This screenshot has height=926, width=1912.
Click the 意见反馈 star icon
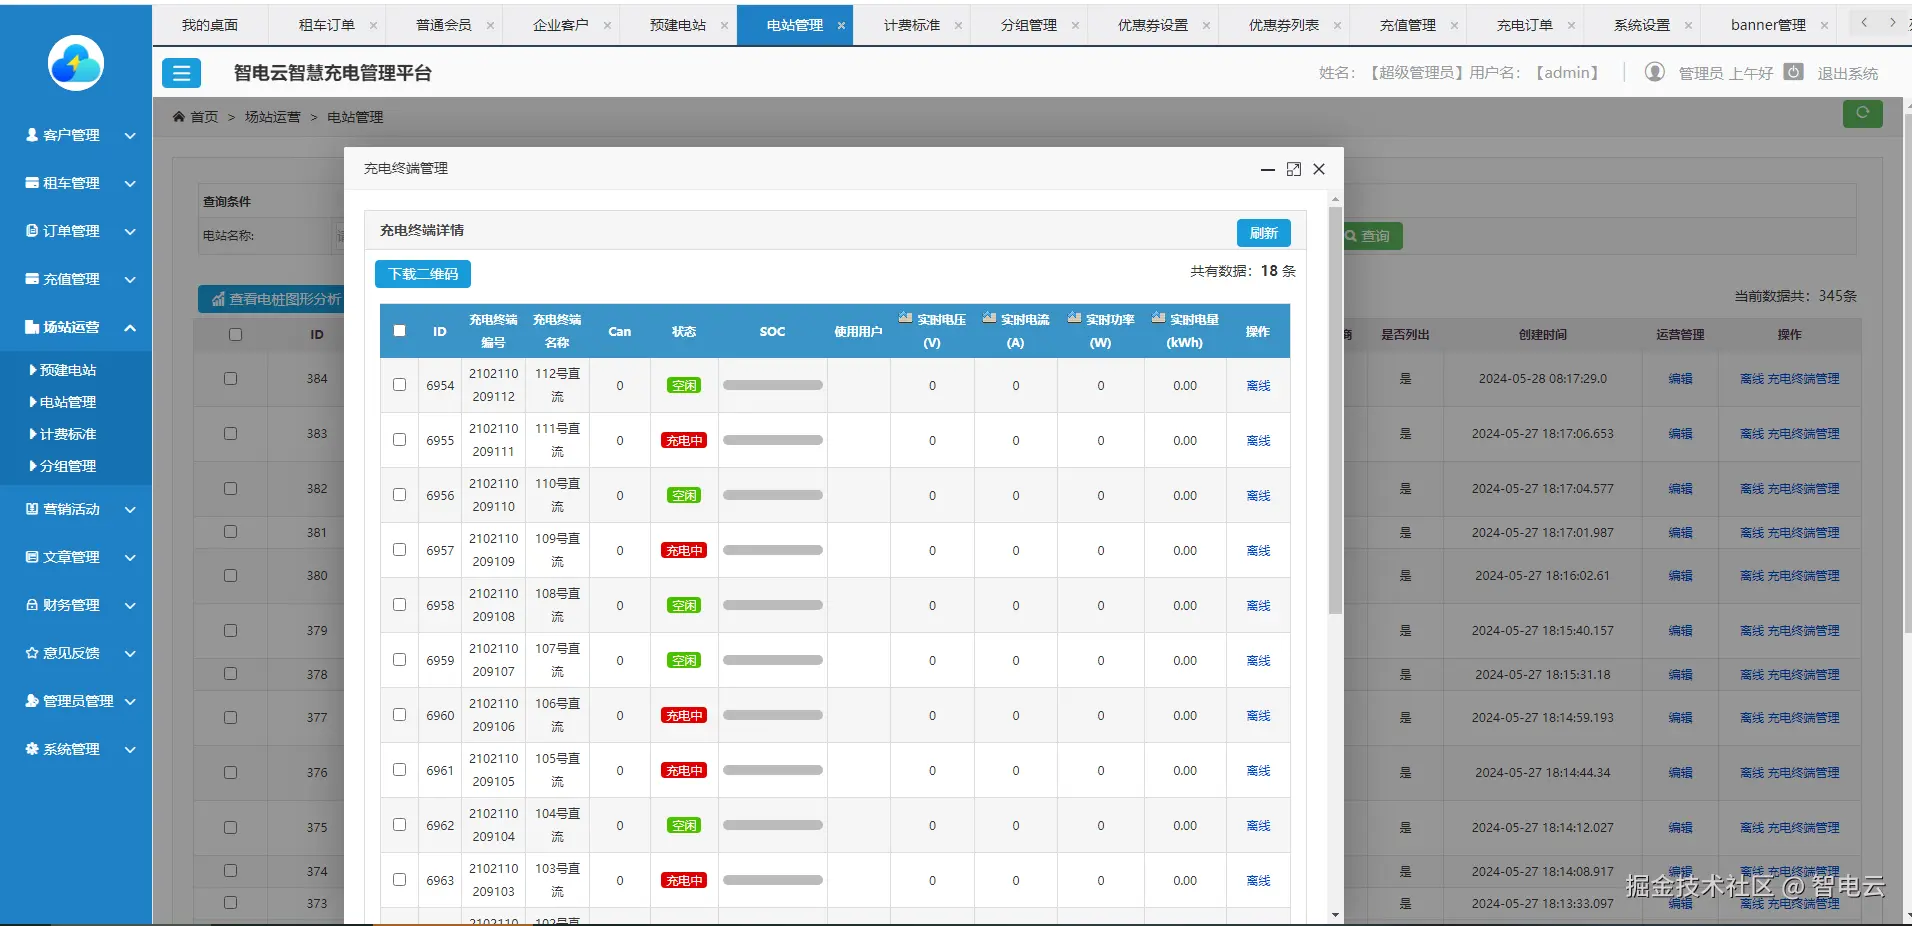click(32, 652)
